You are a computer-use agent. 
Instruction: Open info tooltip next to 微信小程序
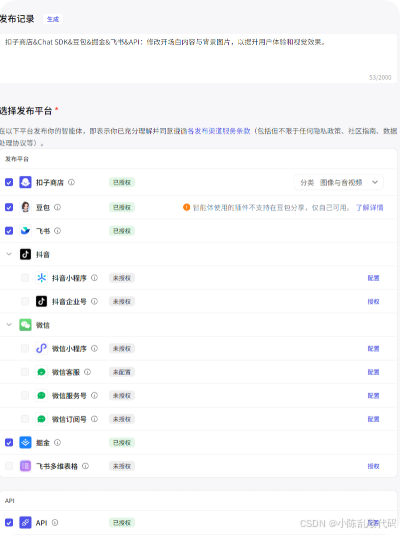pyautogui.click(x=95, y=348)
